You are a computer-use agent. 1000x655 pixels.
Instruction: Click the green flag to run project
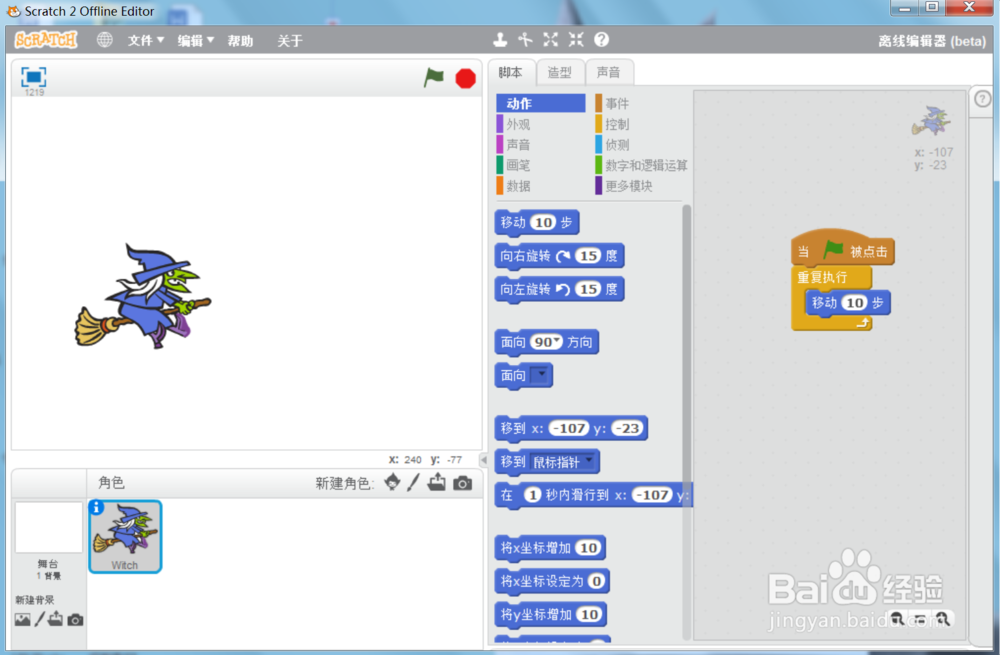434,78
